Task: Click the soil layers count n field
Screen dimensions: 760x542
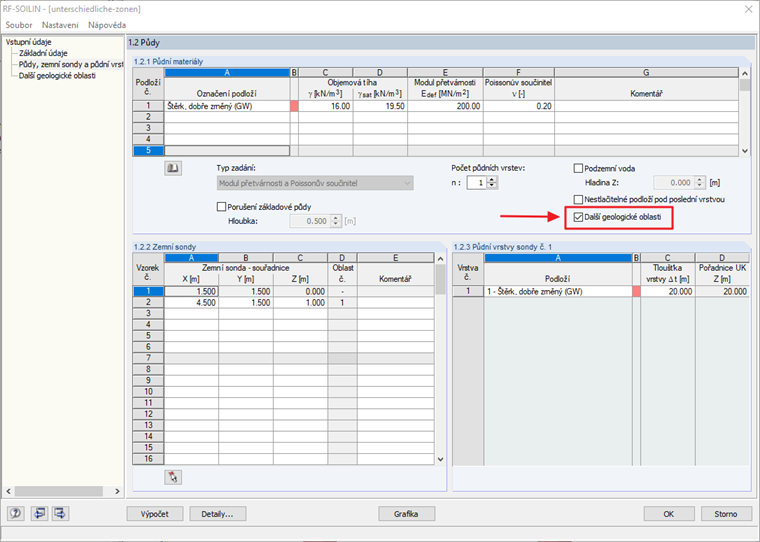Action: (477, 183)
